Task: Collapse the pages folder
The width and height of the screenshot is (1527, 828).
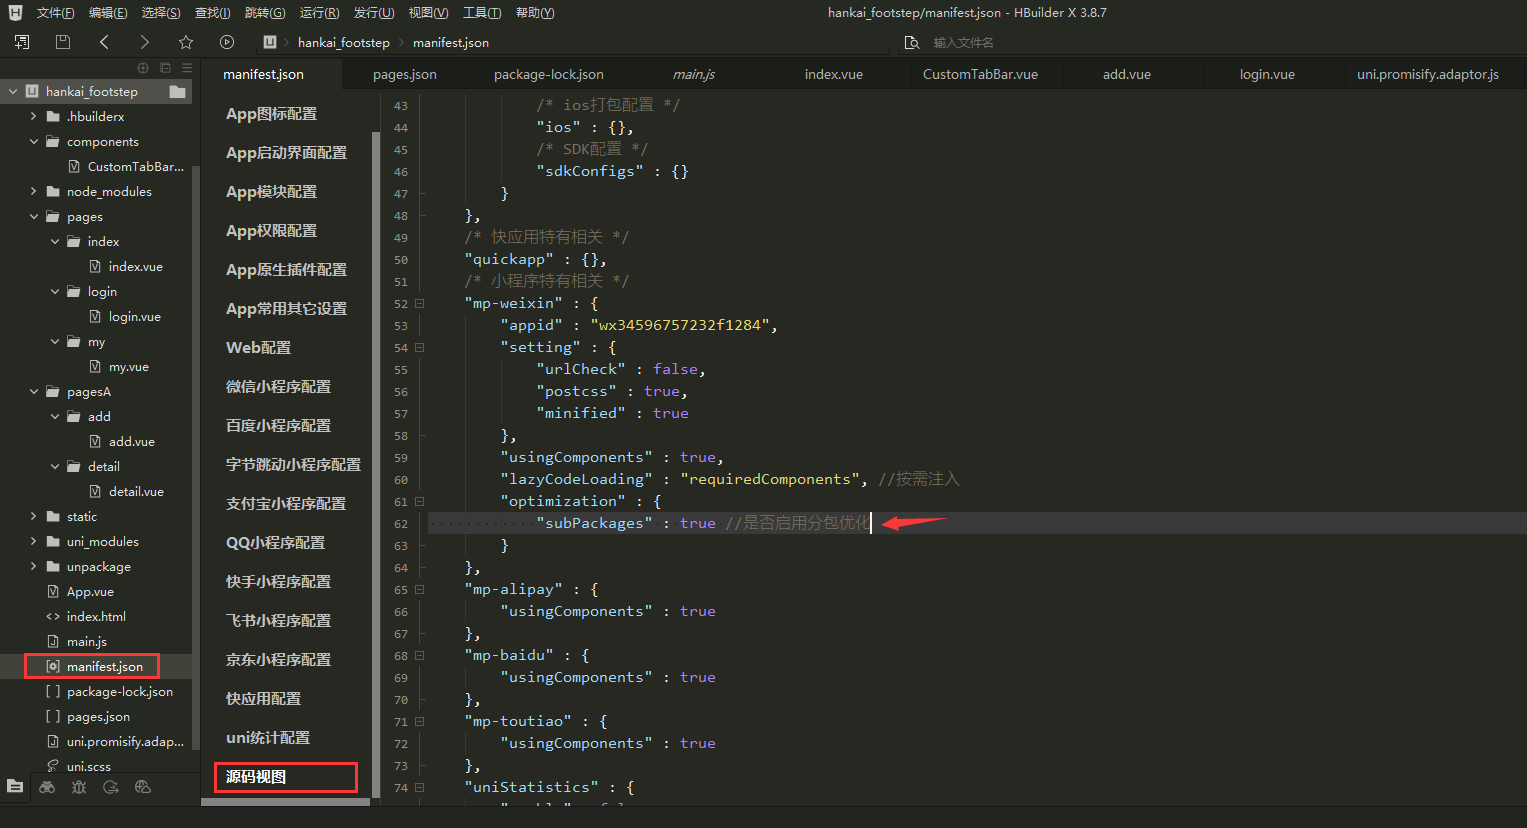Action: point(34,216)
